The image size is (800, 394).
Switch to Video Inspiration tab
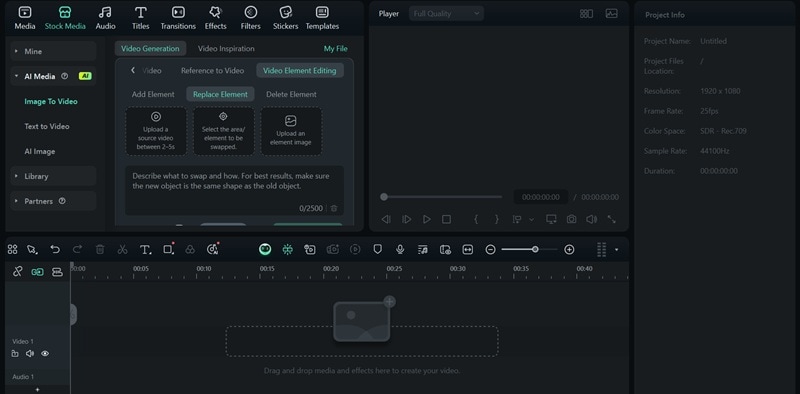click(x=226, y=48)
